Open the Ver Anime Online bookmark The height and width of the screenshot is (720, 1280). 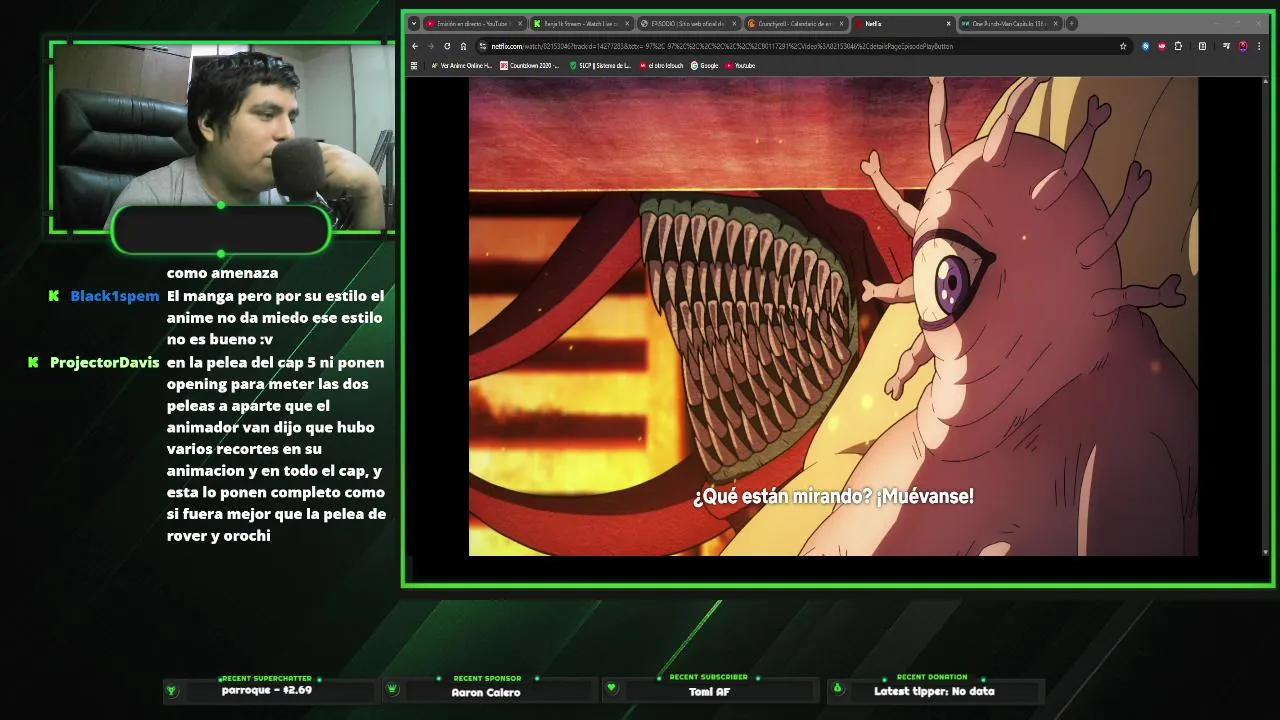[x=462, y=66]
